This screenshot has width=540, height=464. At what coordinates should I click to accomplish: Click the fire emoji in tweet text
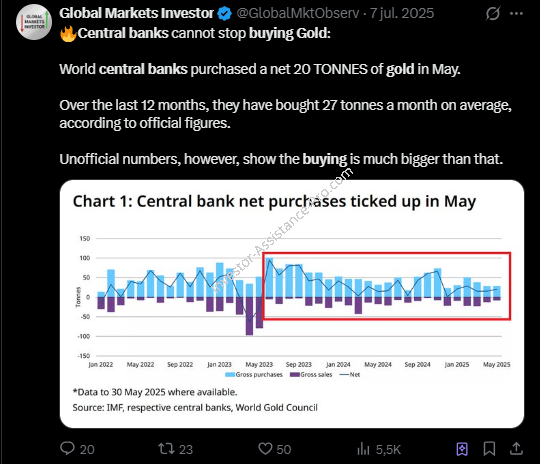point(68,34)
